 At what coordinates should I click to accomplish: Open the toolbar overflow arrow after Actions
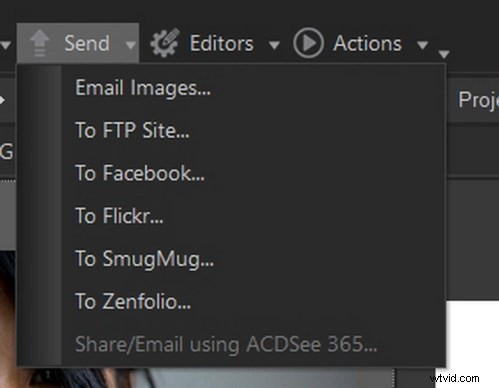click(444, 54)
